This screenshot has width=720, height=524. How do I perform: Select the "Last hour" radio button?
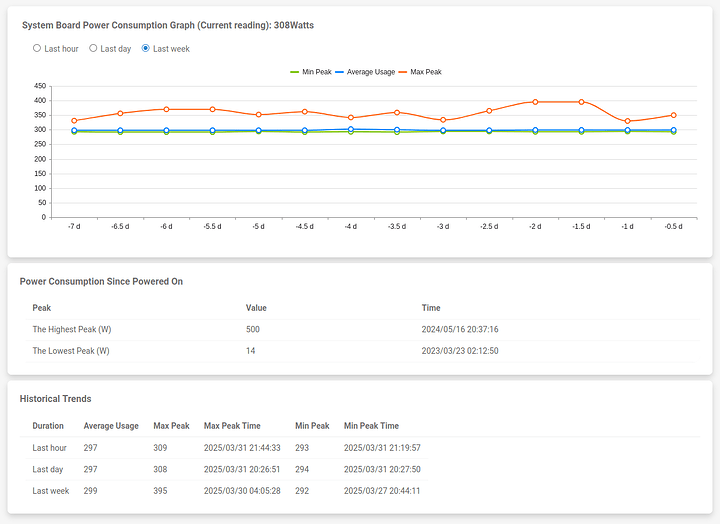tap(37, 48)
